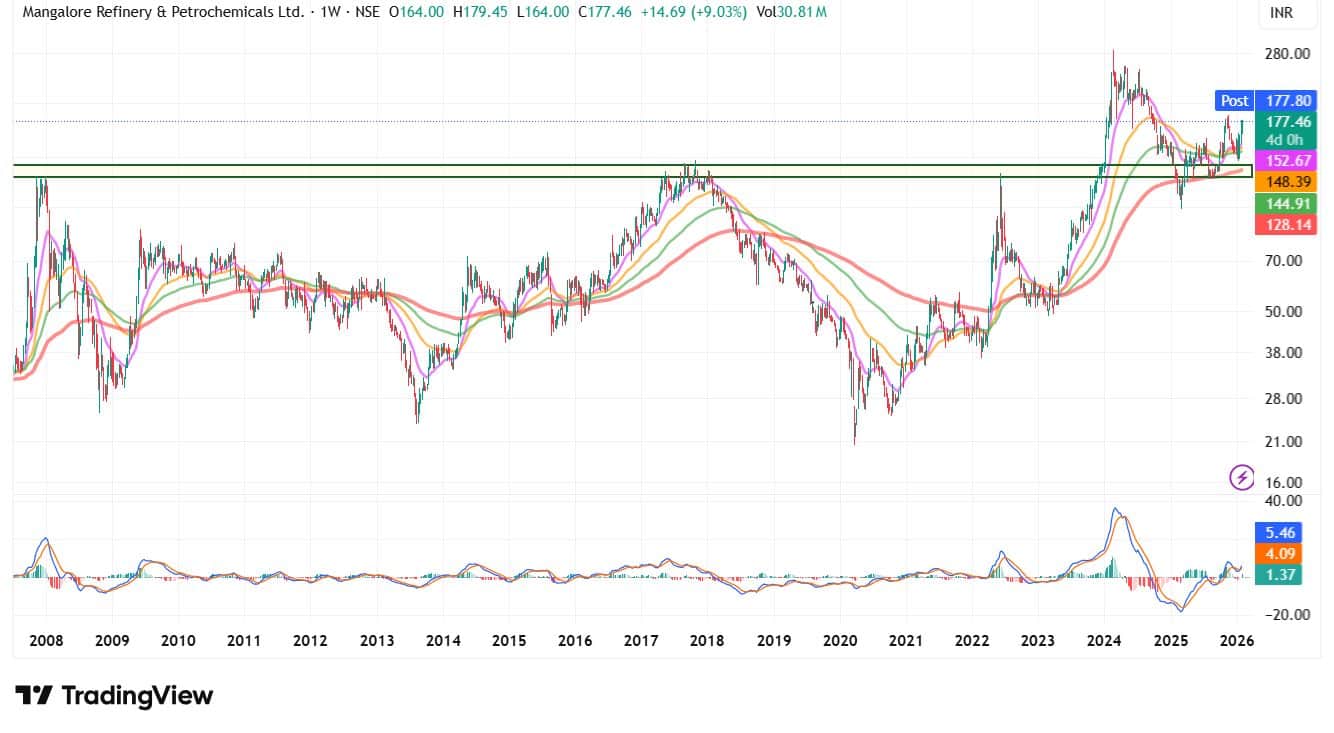Image resolution: width=1334 pixels, height=733 pixels.
Task: Click the low value L164.00
Action: [x=541, y=12]
